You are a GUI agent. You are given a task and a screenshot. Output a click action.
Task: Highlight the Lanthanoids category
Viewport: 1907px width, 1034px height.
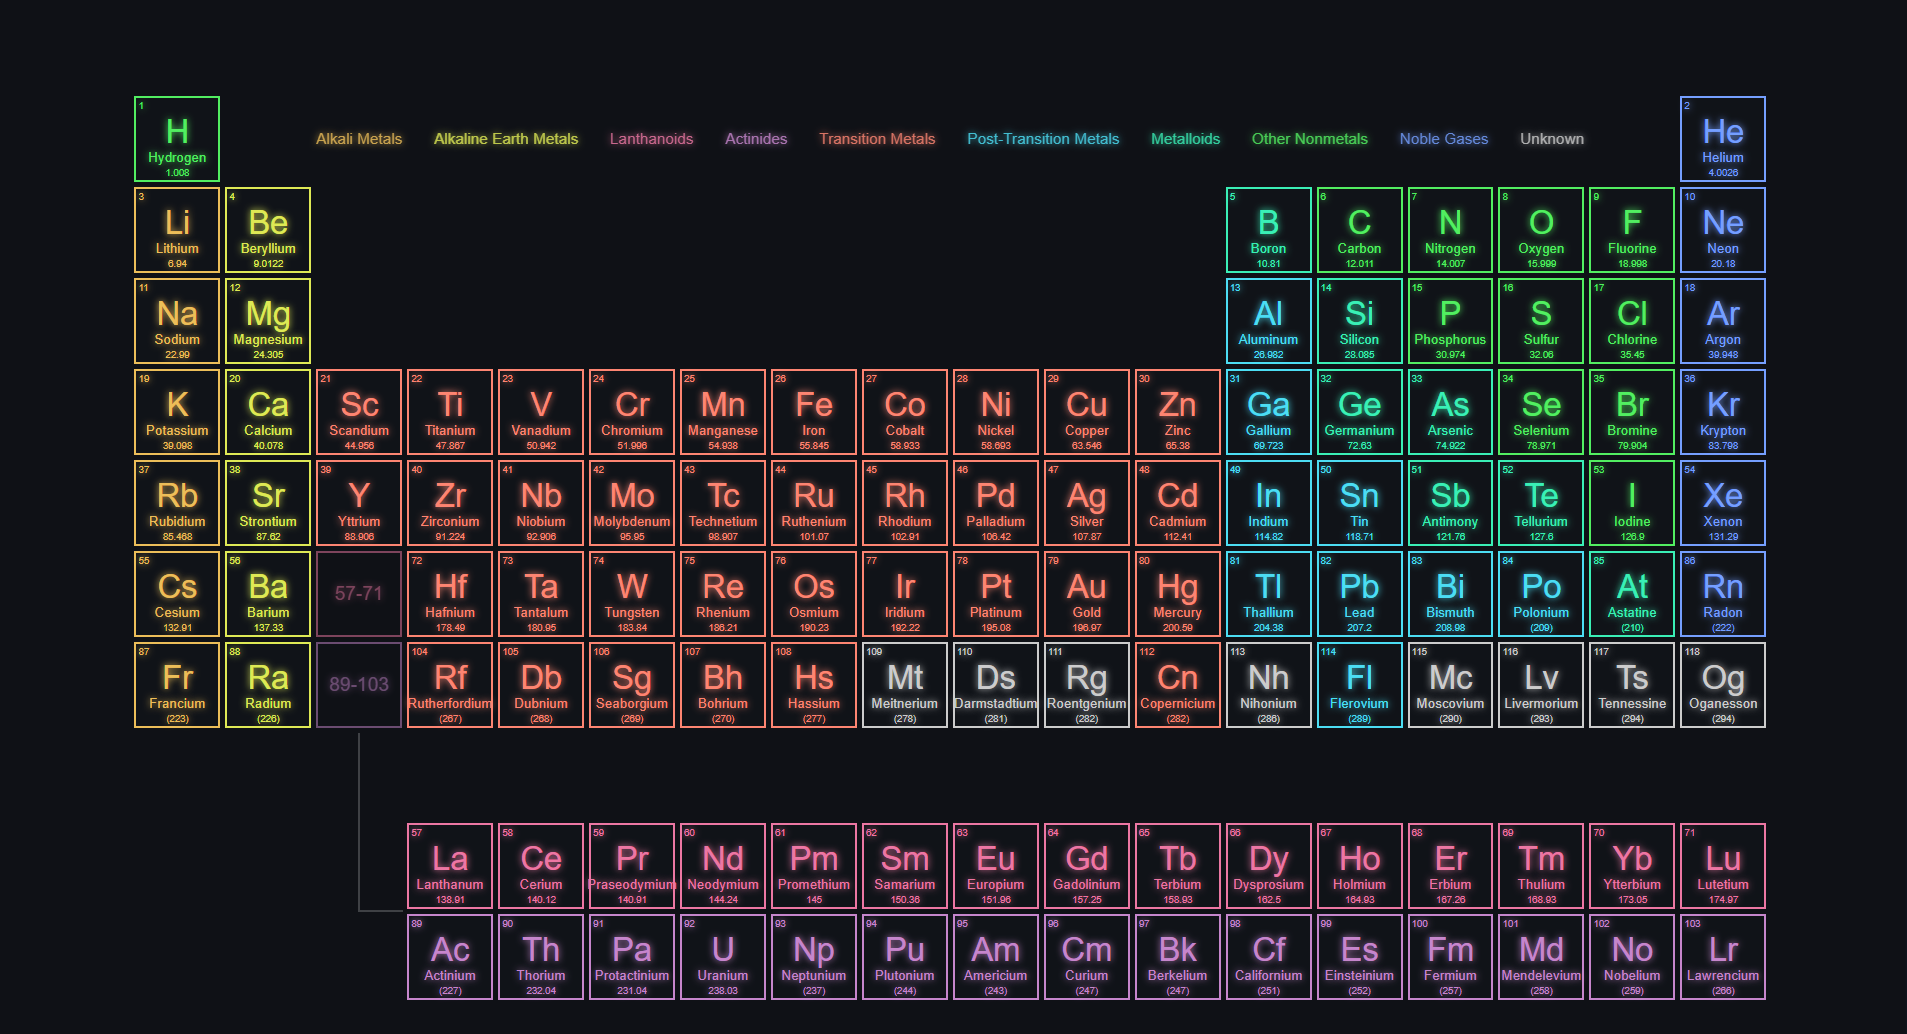point(651,139)
